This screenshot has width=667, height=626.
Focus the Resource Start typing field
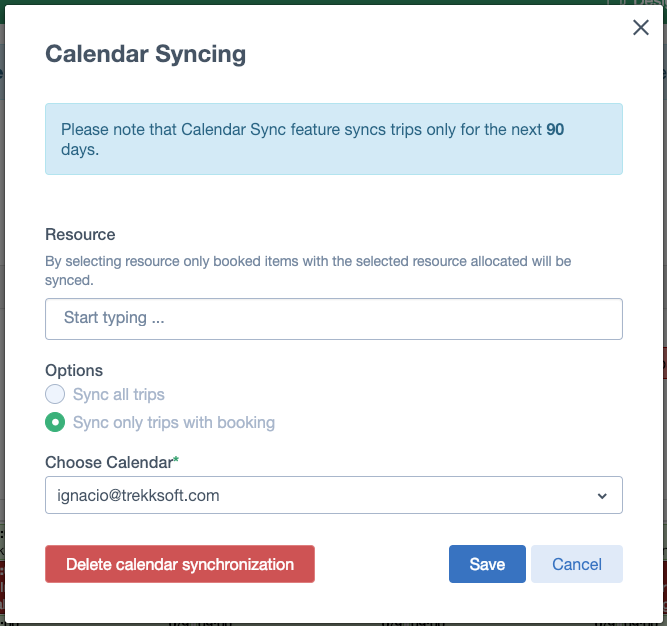[334, 319]
